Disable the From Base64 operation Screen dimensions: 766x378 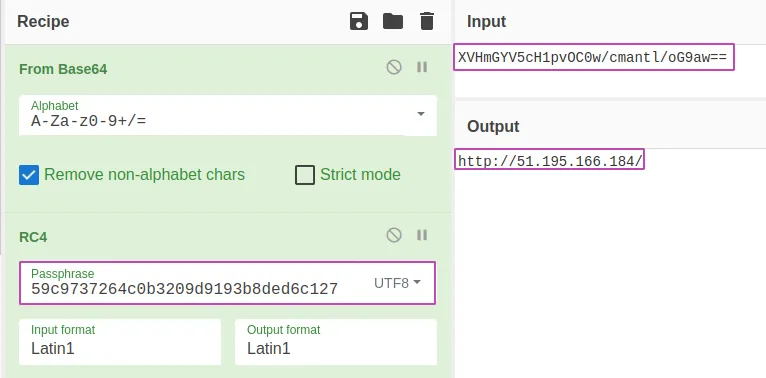pos(394,67)
